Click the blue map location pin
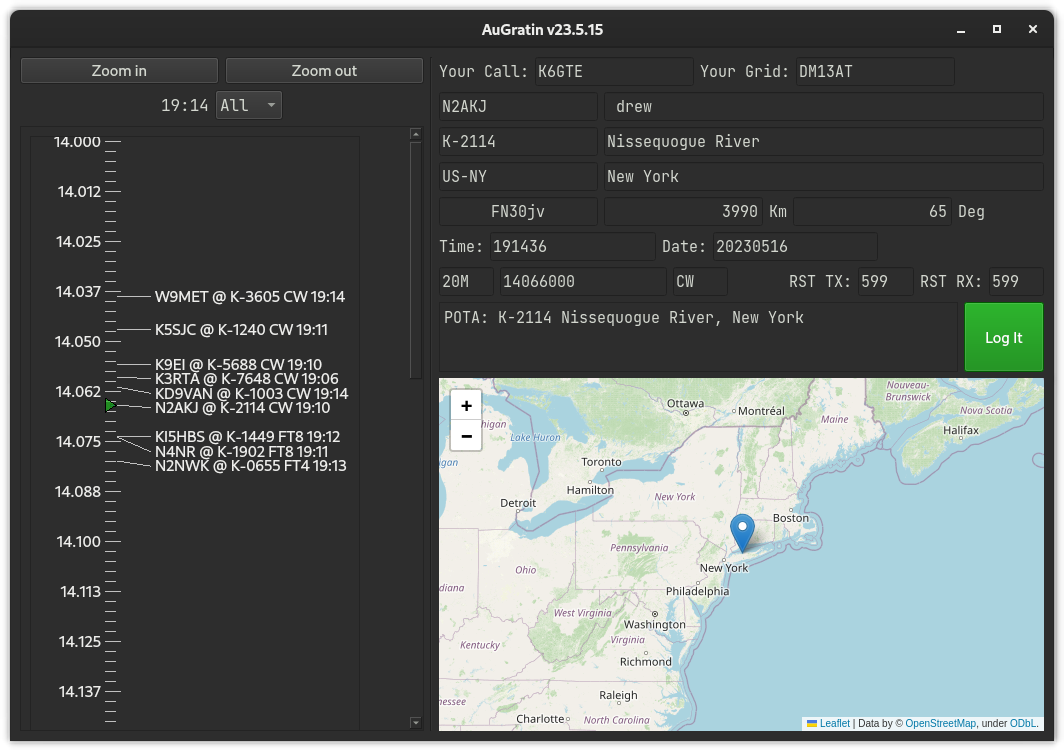This screenshot has width=1064, height=751. pyautogui.click(x=742, y=533)
